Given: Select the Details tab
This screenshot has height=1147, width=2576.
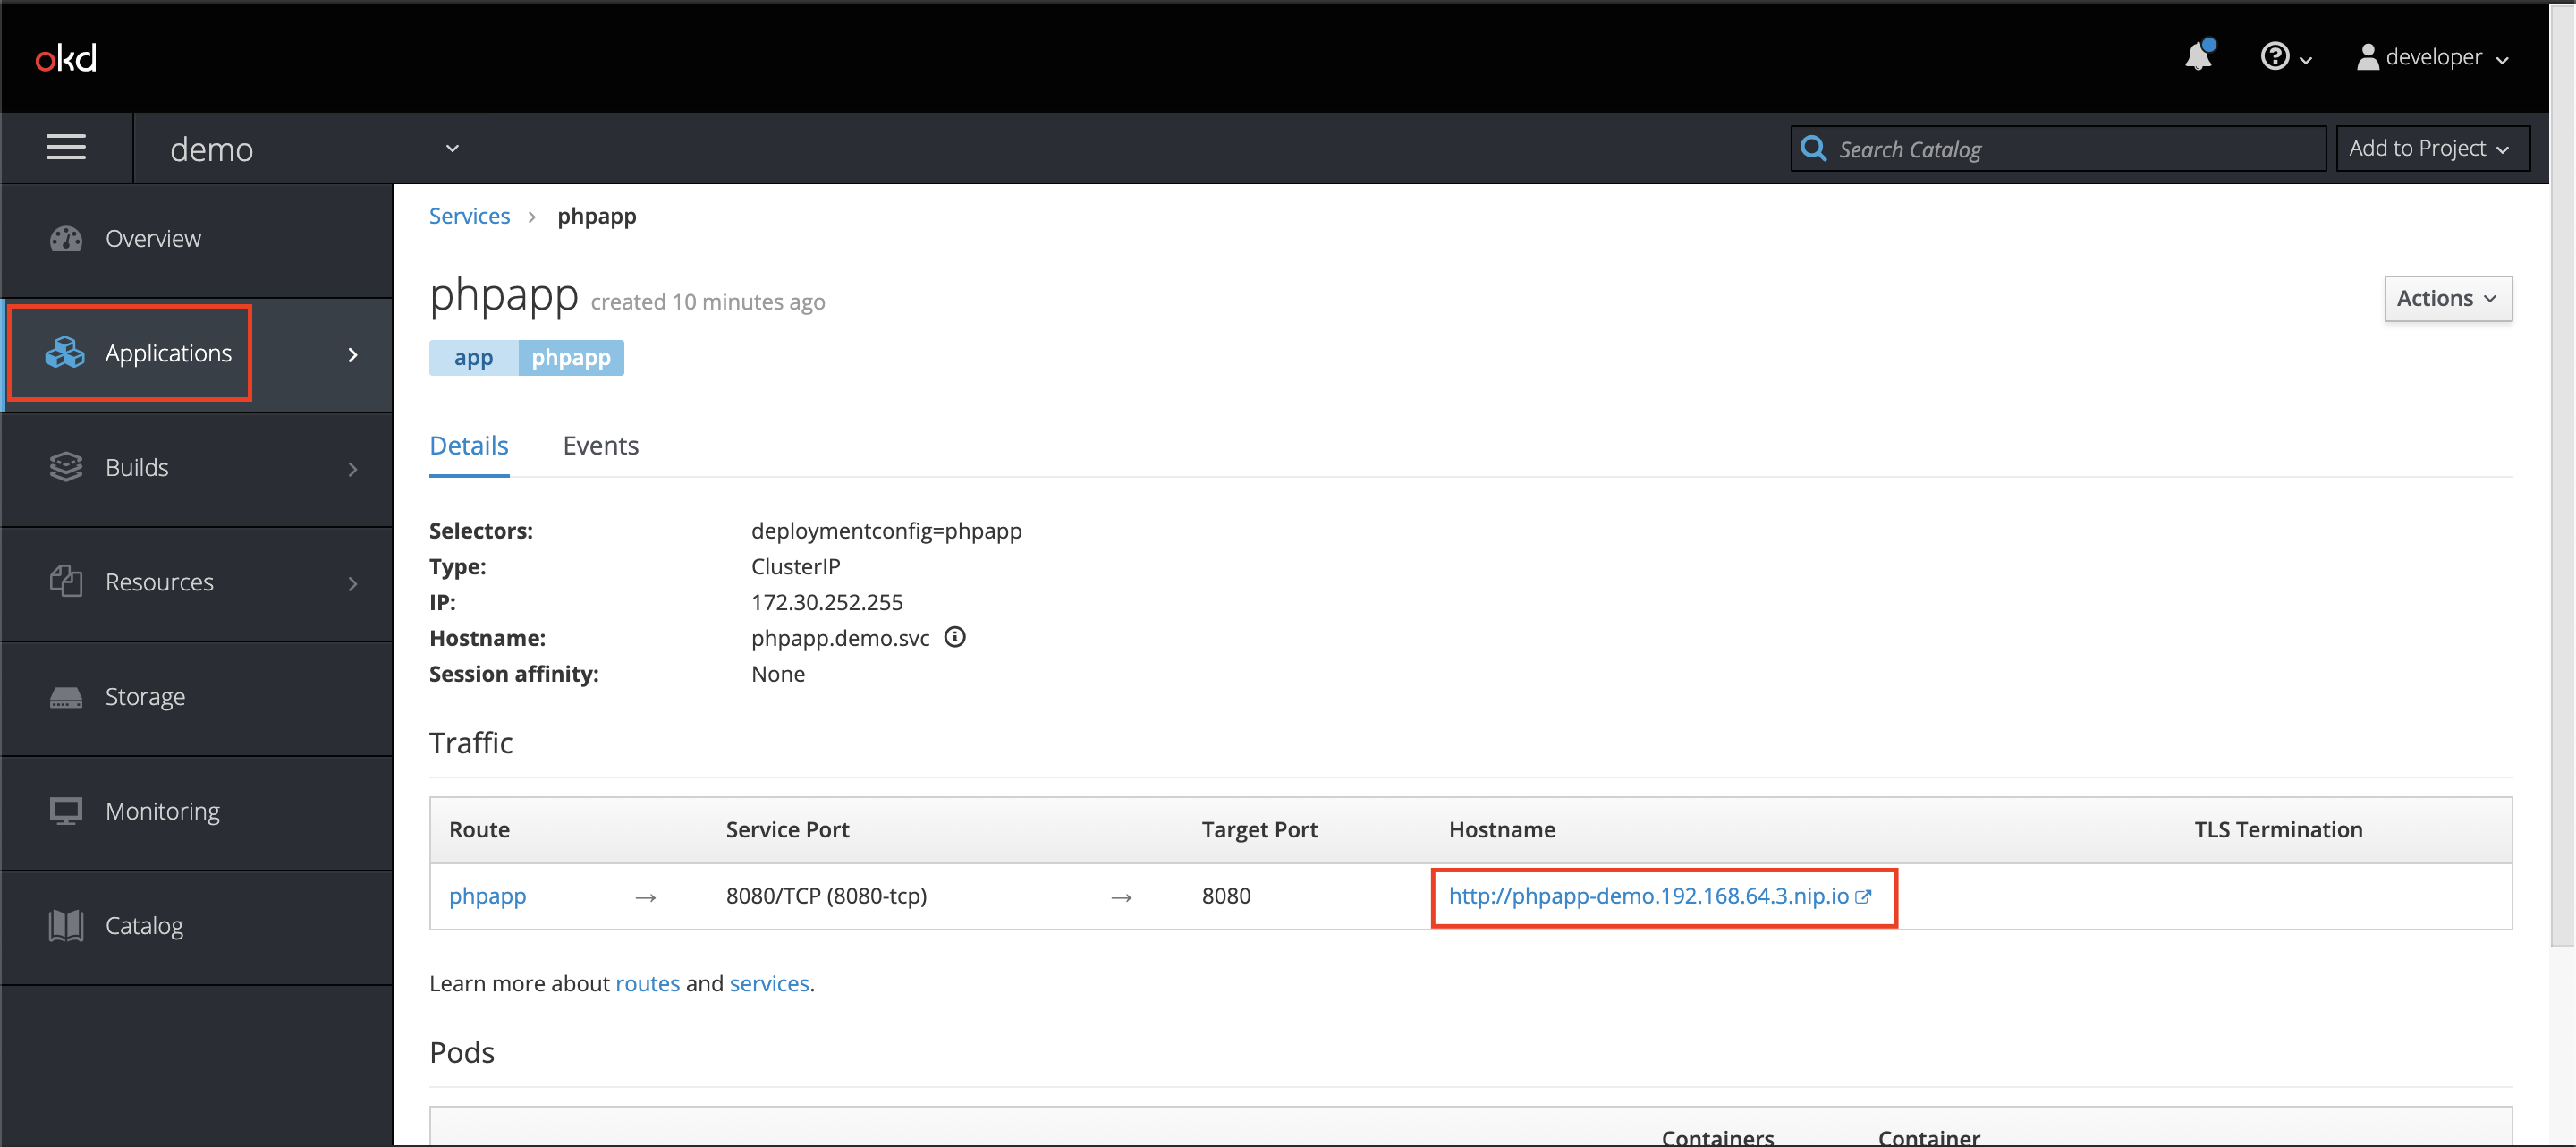Looking at the screenshot, I should tap(468, 446).
